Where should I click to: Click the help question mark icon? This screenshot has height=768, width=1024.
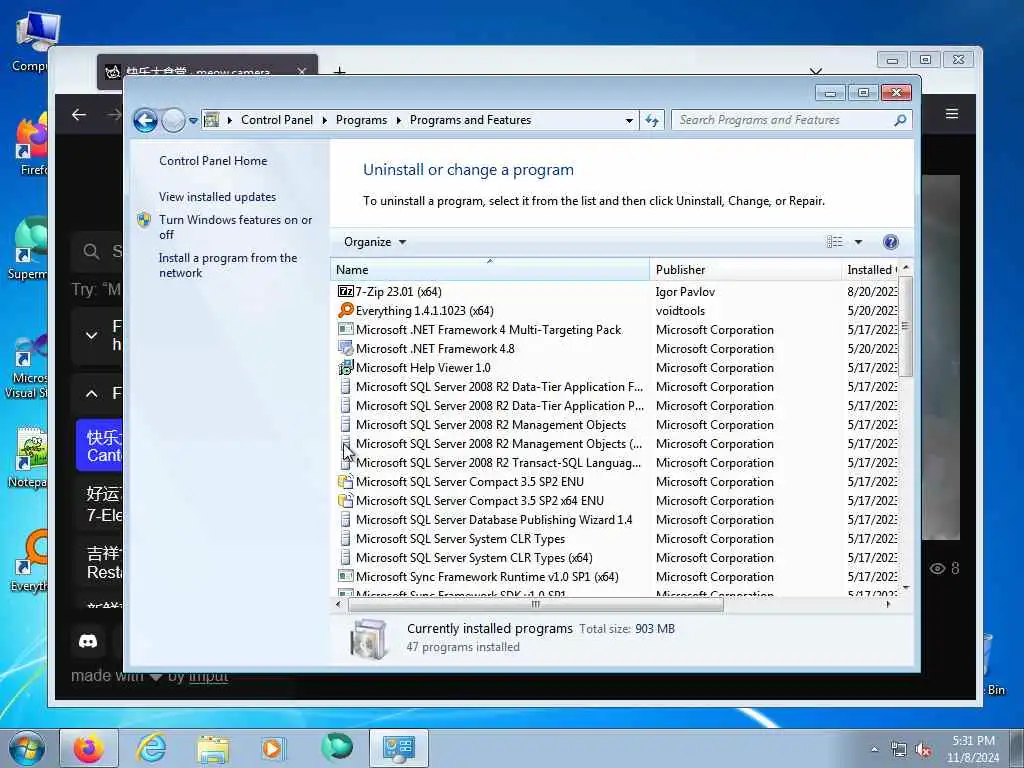coord(890,242)
